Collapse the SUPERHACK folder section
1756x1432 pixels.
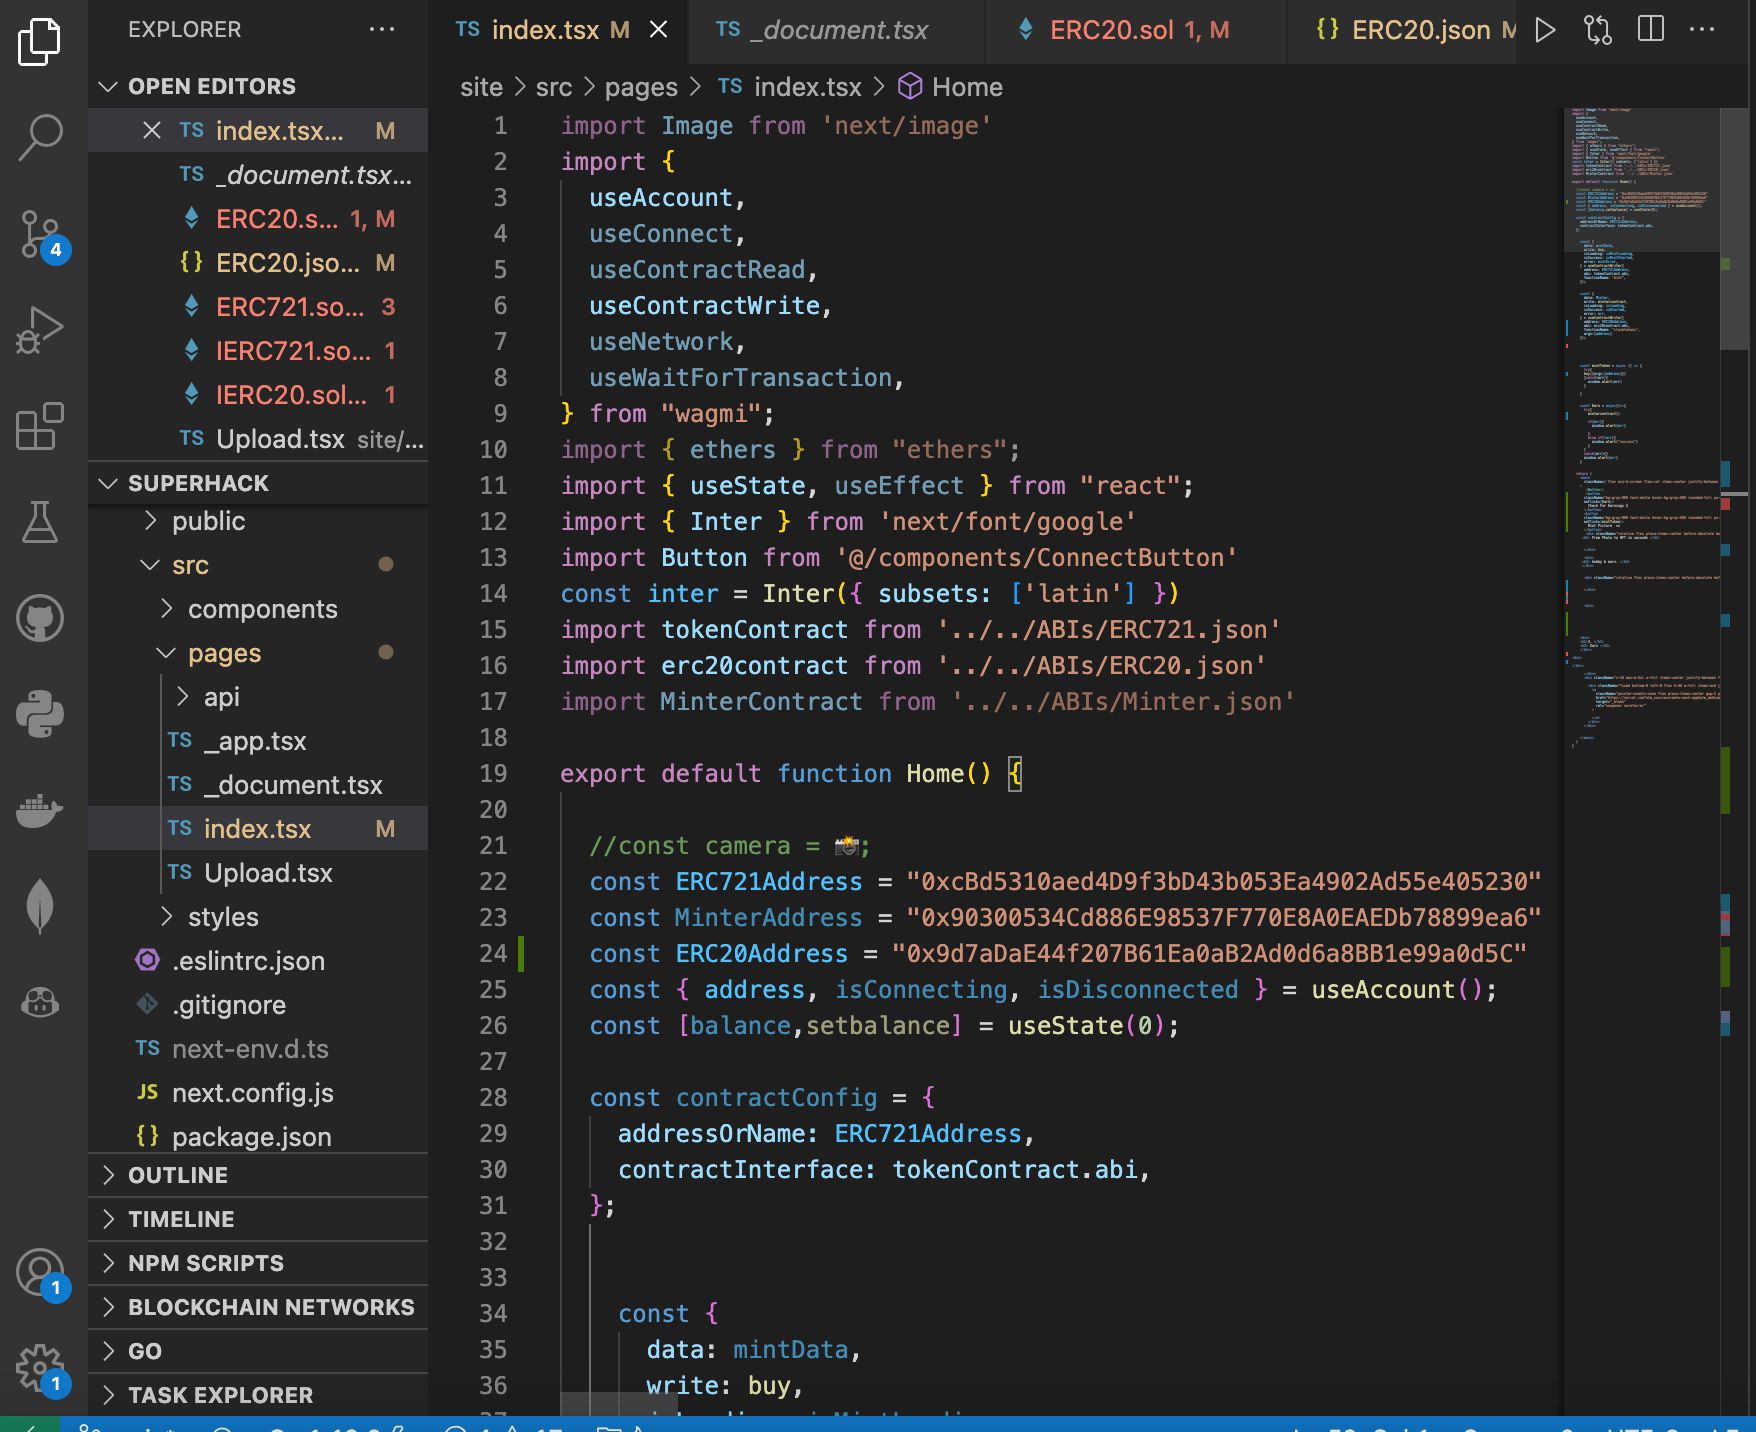coord(258,483)
